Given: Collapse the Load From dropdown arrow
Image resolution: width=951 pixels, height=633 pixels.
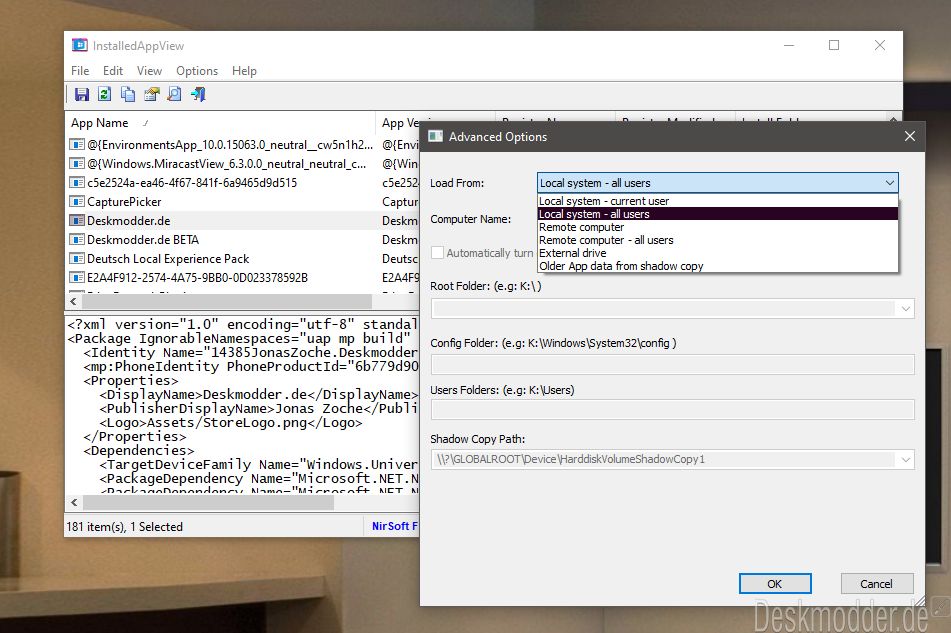Looking at the screenshot, I should coord(889,183).
